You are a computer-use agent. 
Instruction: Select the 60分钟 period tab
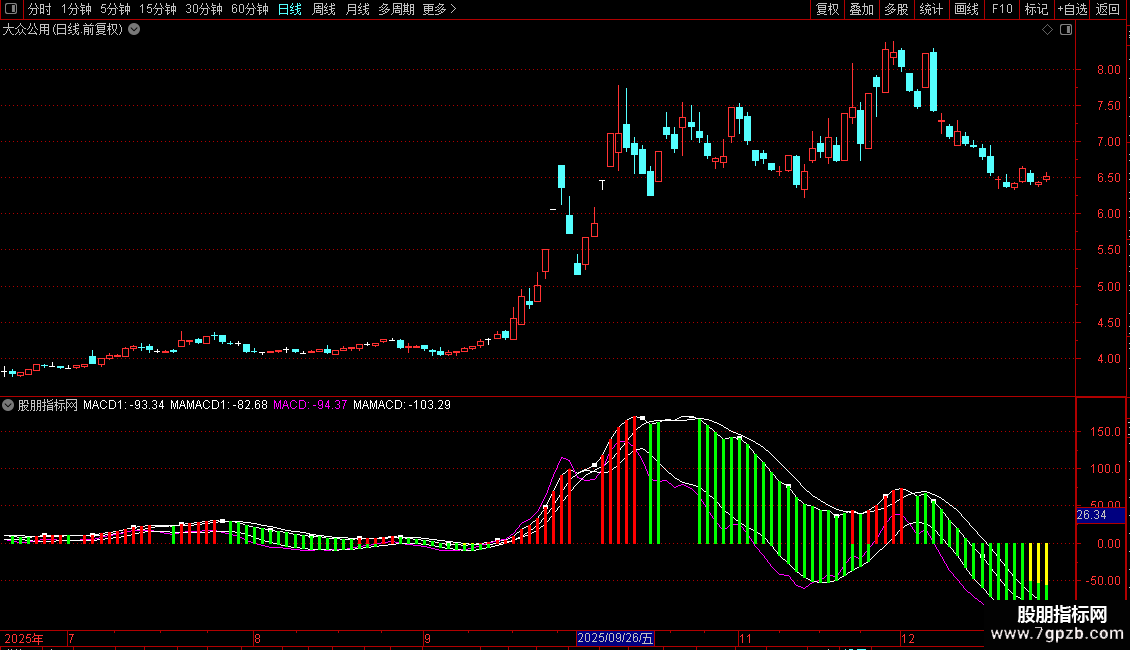coord(250,9)
